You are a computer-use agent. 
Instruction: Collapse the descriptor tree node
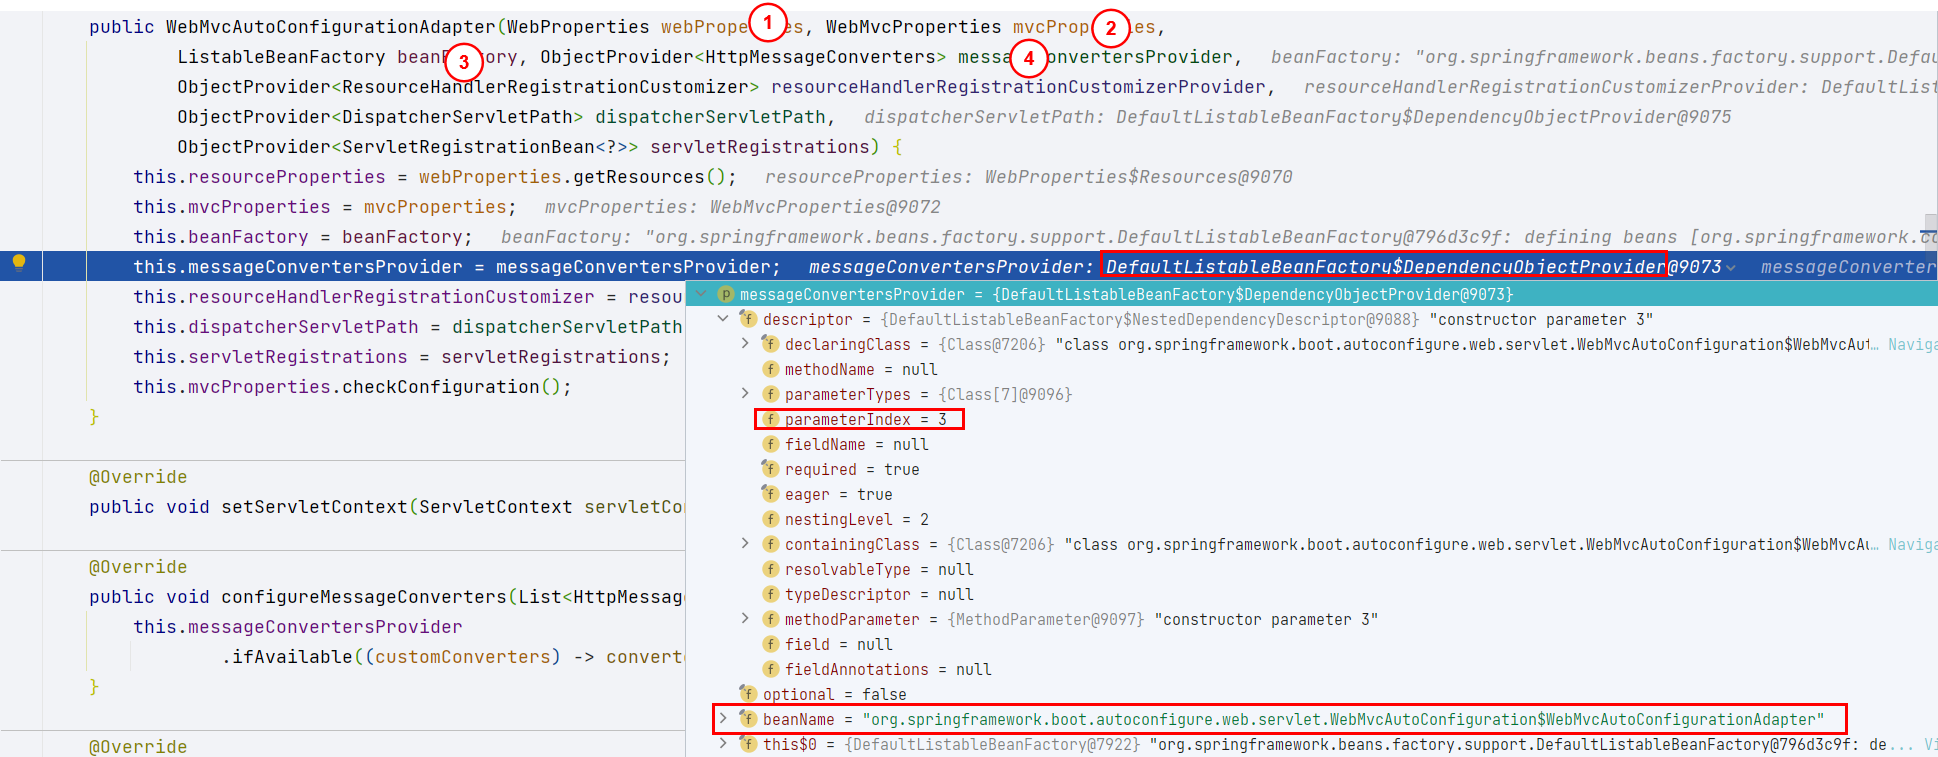coord(723,319)
